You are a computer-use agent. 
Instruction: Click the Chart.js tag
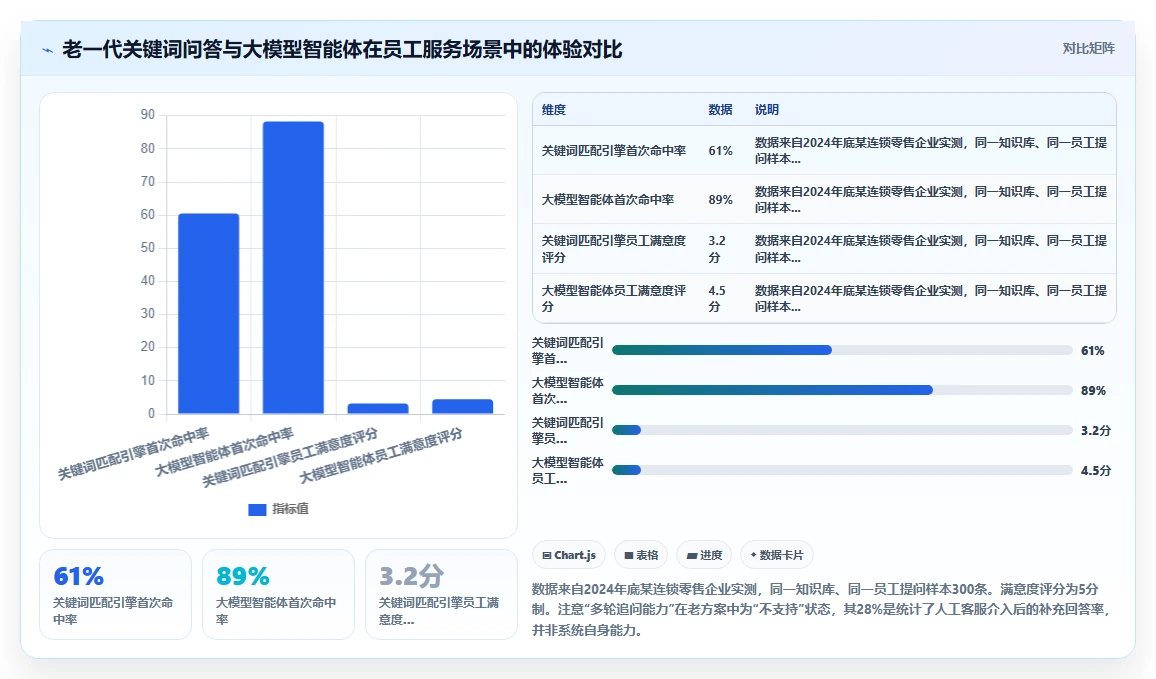pos(569,555)
